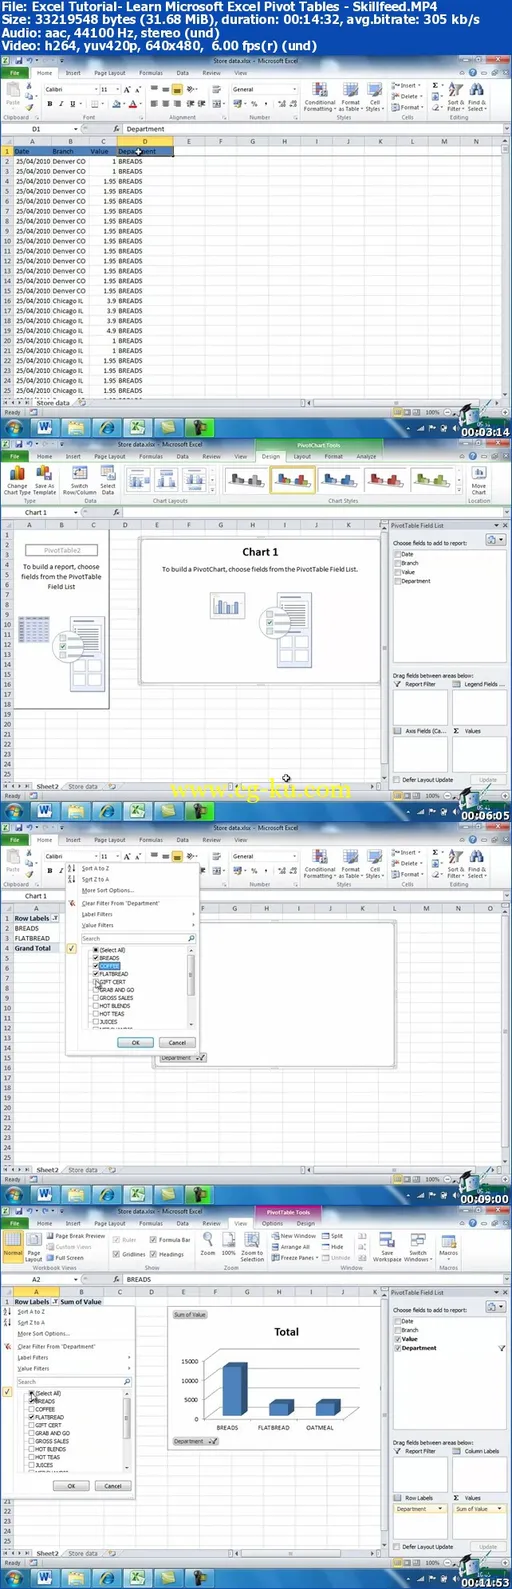512x1589 pixels.
Task: Click the 100% zoom icon in View ribbon
Action: coord(228,1243)
